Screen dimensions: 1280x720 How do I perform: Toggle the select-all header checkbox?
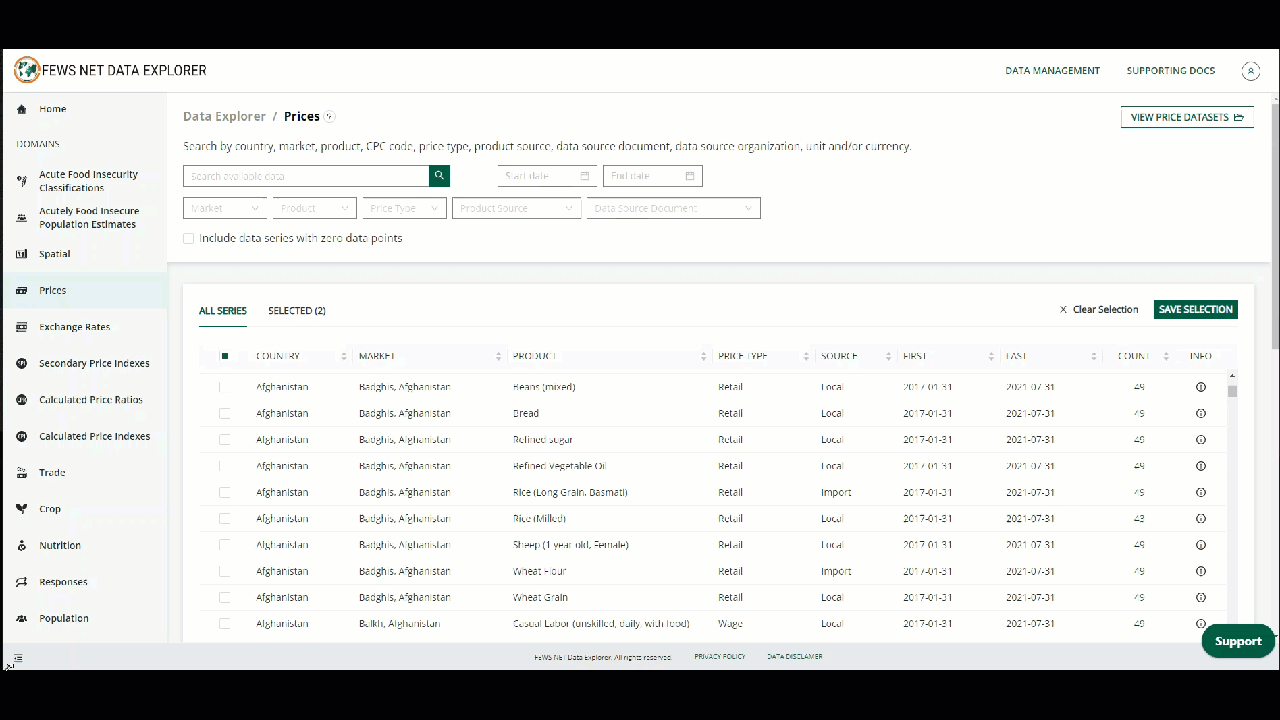tap(225, 356)
